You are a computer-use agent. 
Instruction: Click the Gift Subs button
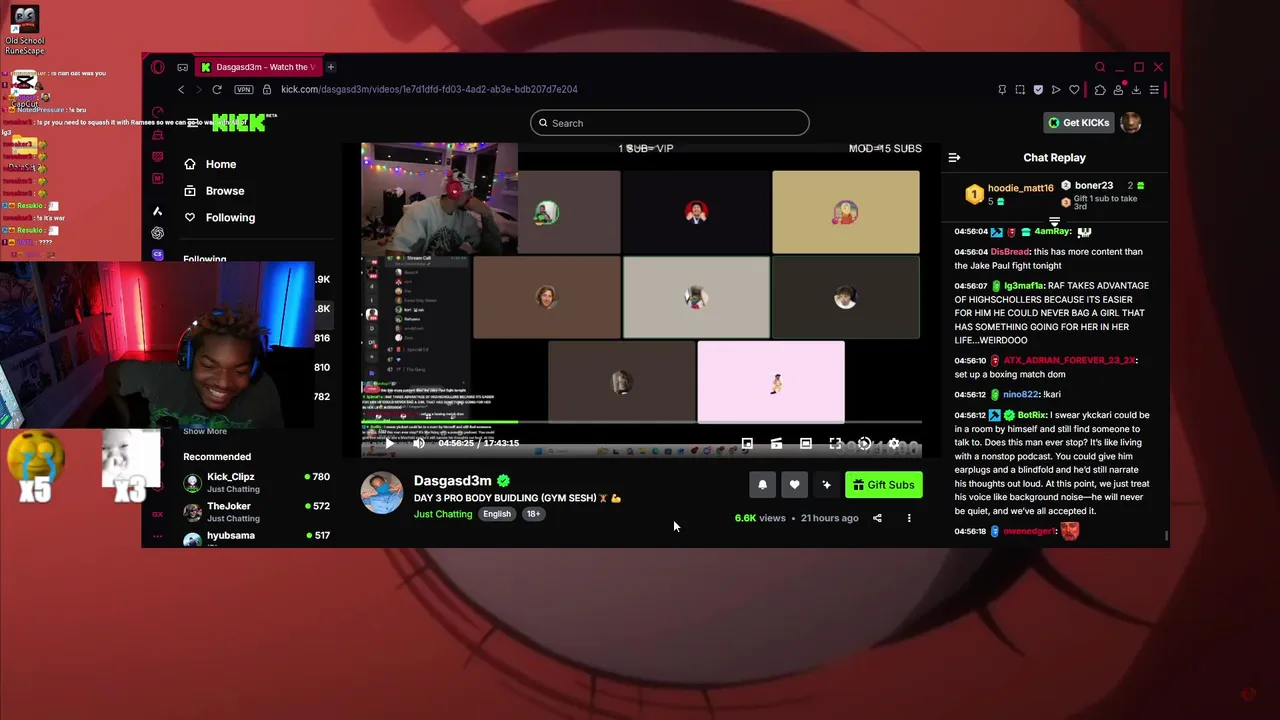884,485
